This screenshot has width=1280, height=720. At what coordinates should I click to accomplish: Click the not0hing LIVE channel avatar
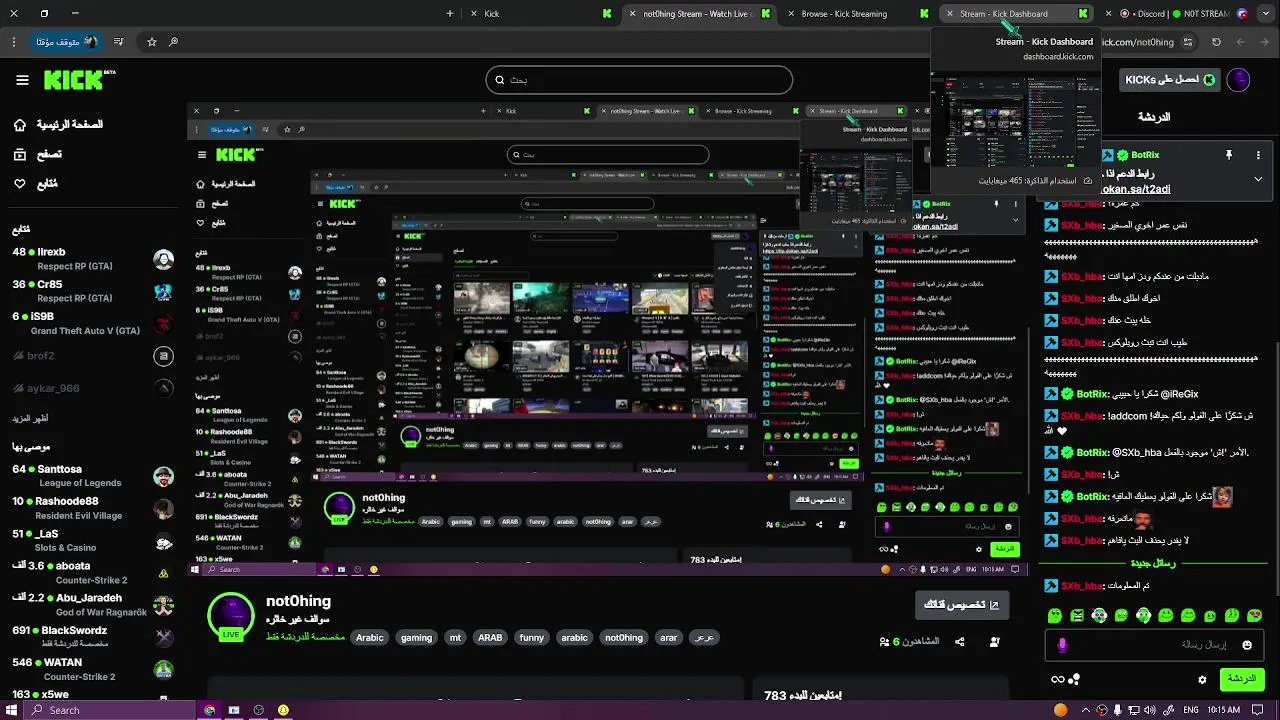coord(231,617)
